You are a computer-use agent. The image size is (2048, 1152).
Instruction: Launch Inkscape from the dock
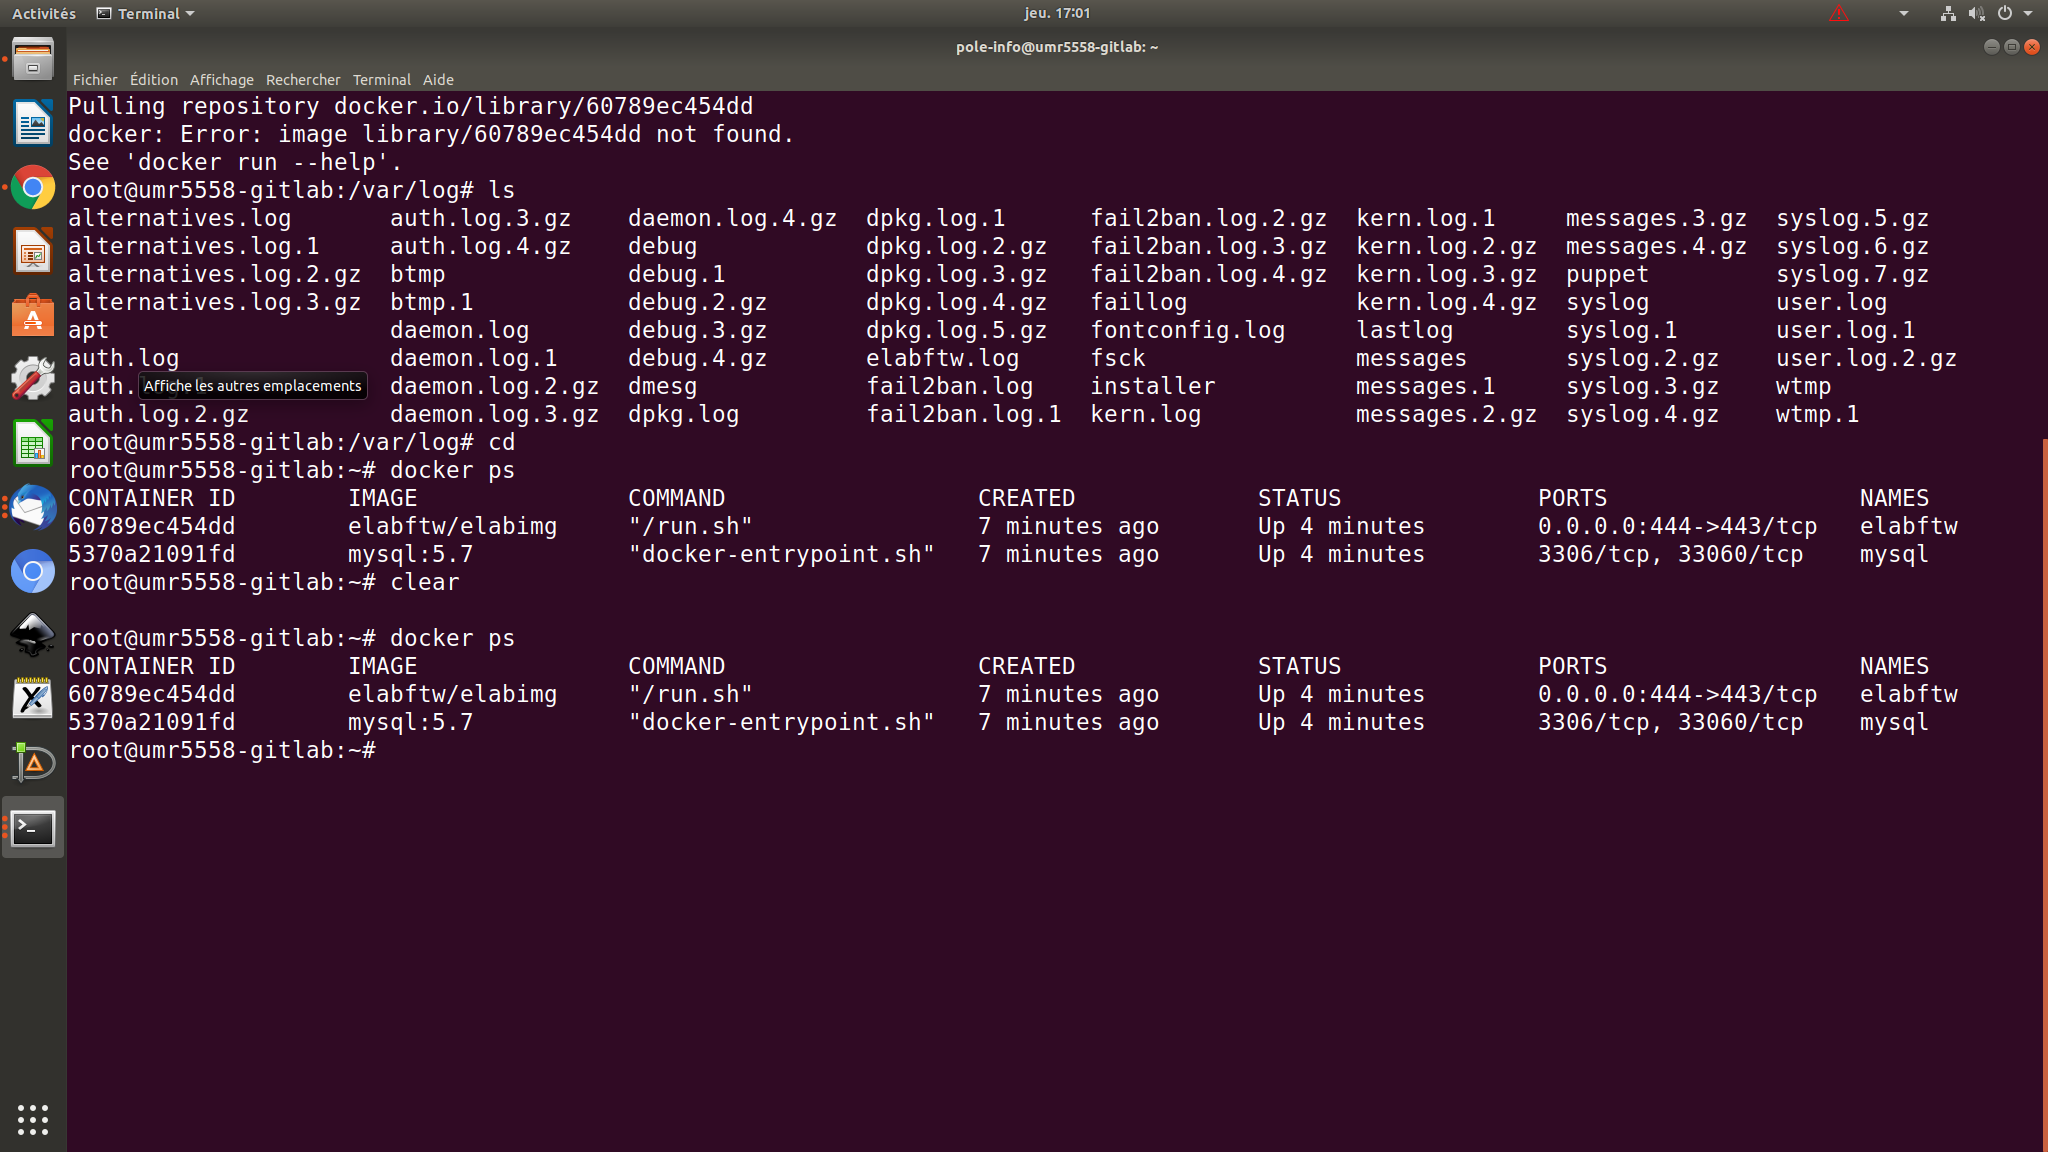pos(33,635)
